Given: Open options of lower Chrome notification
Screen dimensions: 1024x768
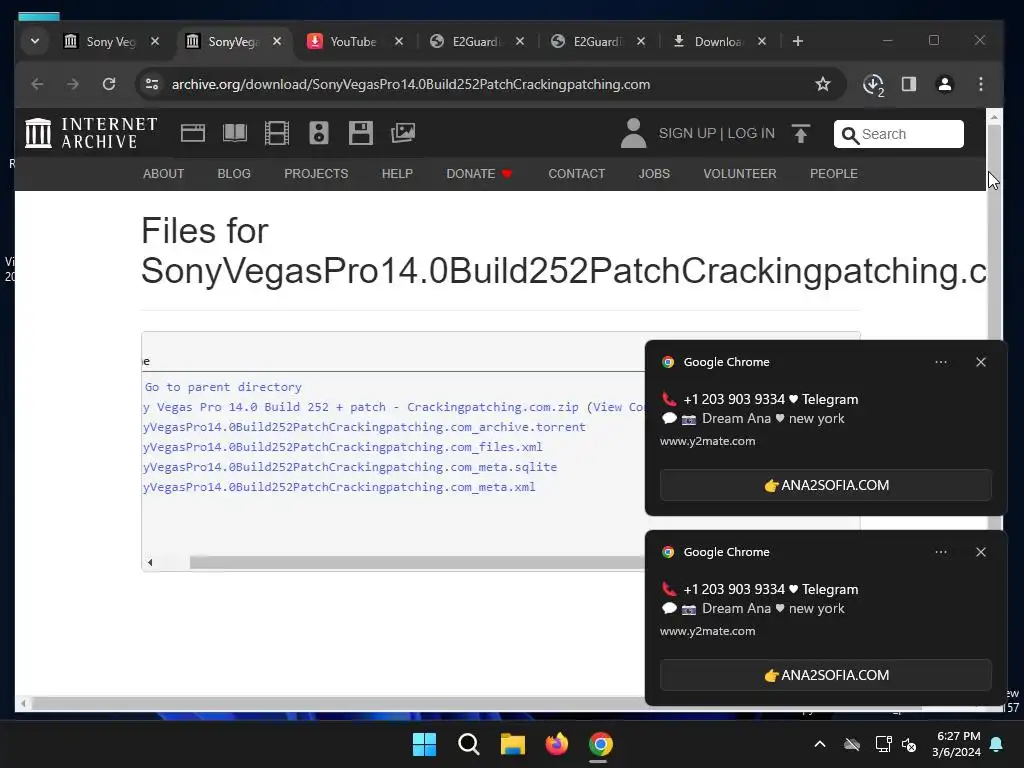Looking at the screenshot, I should pyautogui.click(x=940, y=552).
